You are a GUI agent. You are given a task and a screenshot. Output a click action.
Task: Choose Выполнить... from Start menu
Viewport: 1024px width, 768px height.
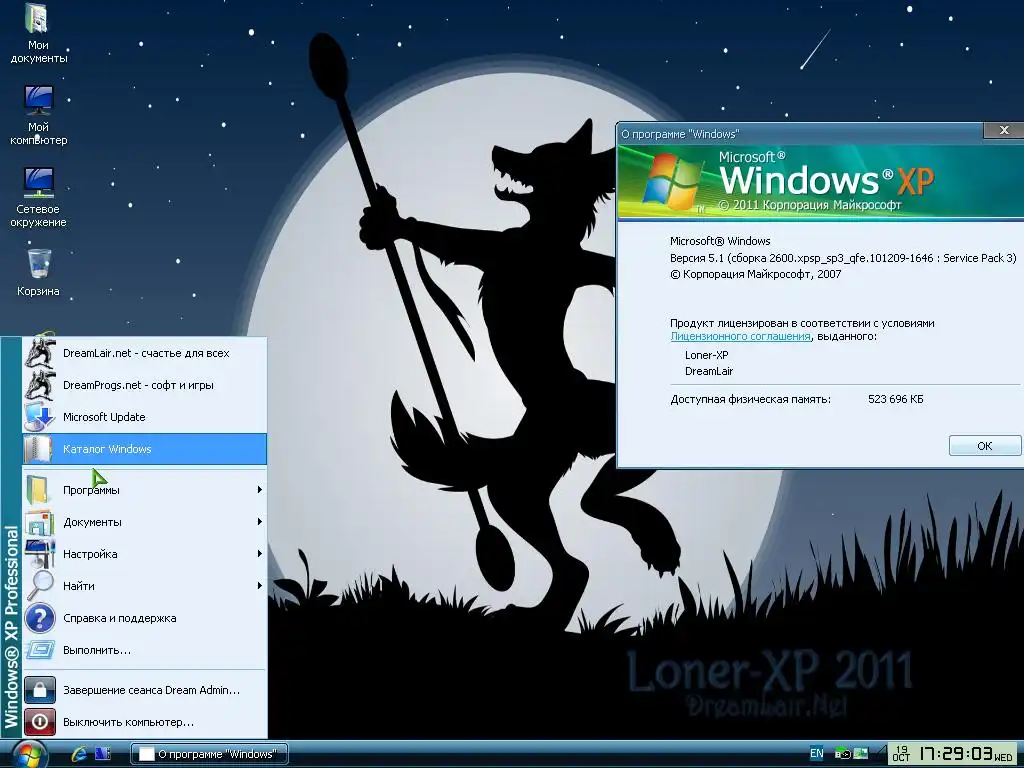[x=144, y=650]
